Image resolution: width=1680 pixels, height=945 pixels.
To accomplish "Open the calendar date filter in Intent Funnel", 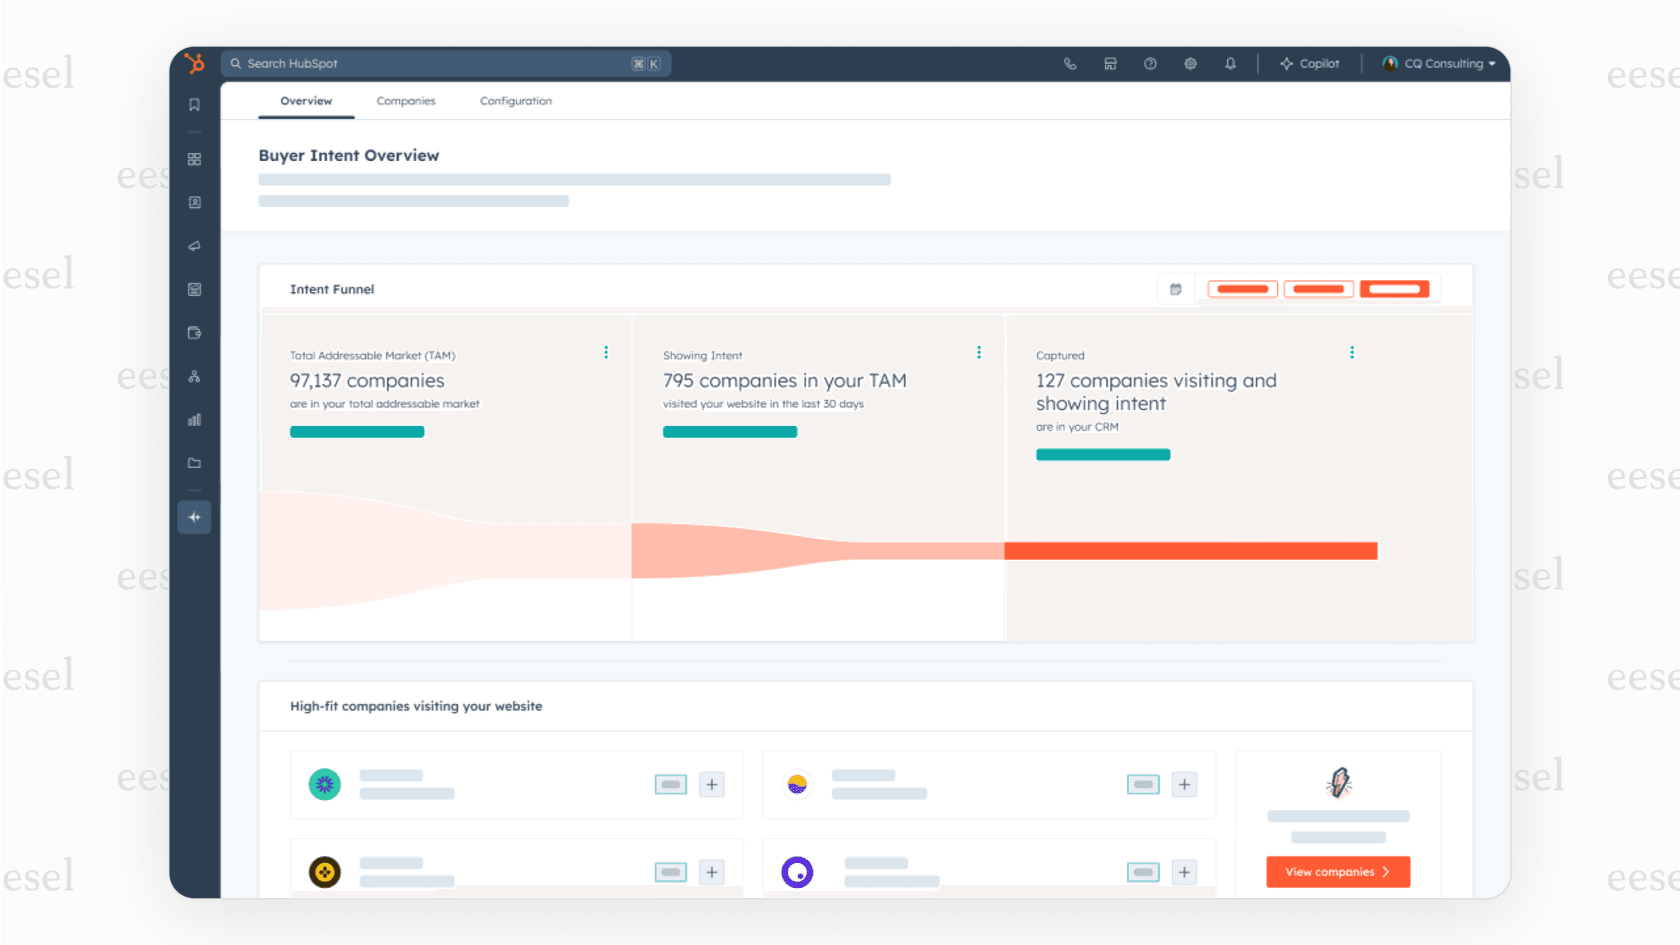I will coord(1176,289).
